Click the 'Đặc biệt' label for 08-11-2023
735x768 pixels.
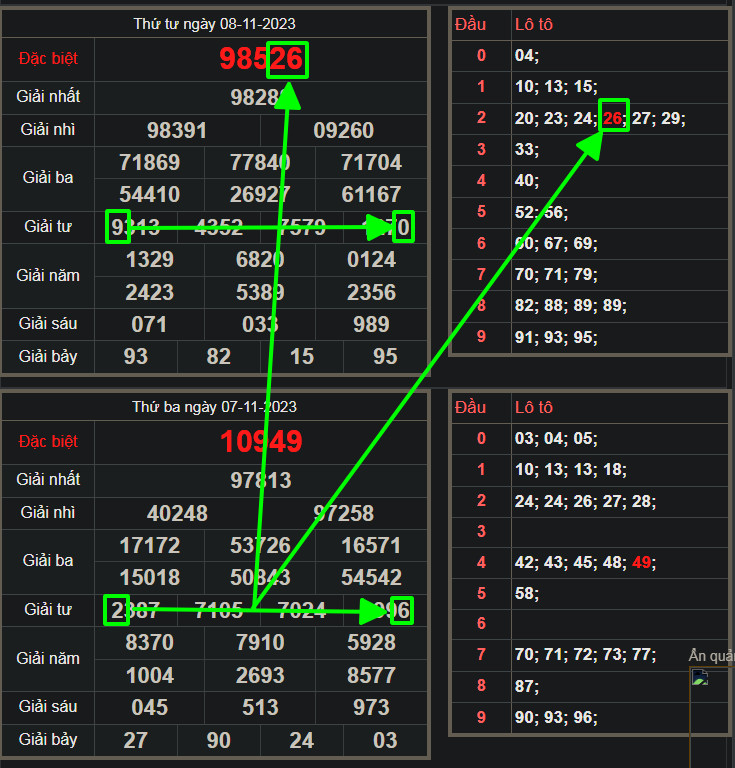click(x=48, y=59)
